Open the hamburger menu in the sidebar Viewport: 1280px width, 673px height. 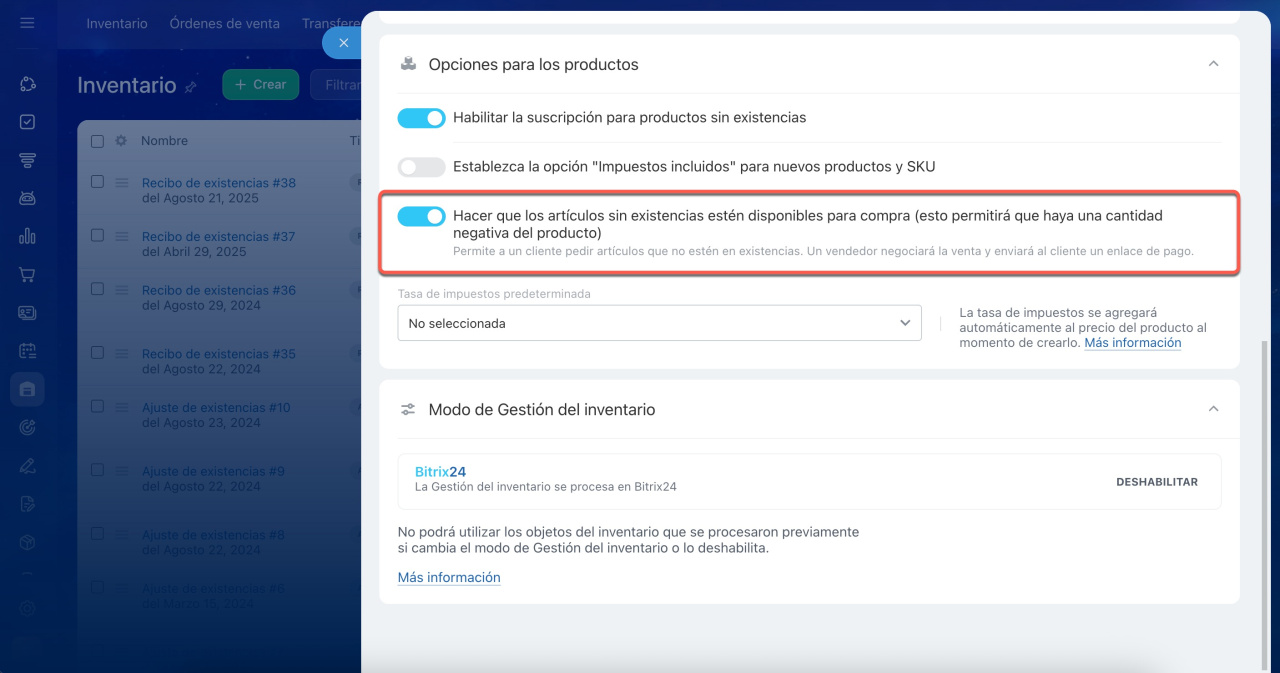[x=27, y=23]
